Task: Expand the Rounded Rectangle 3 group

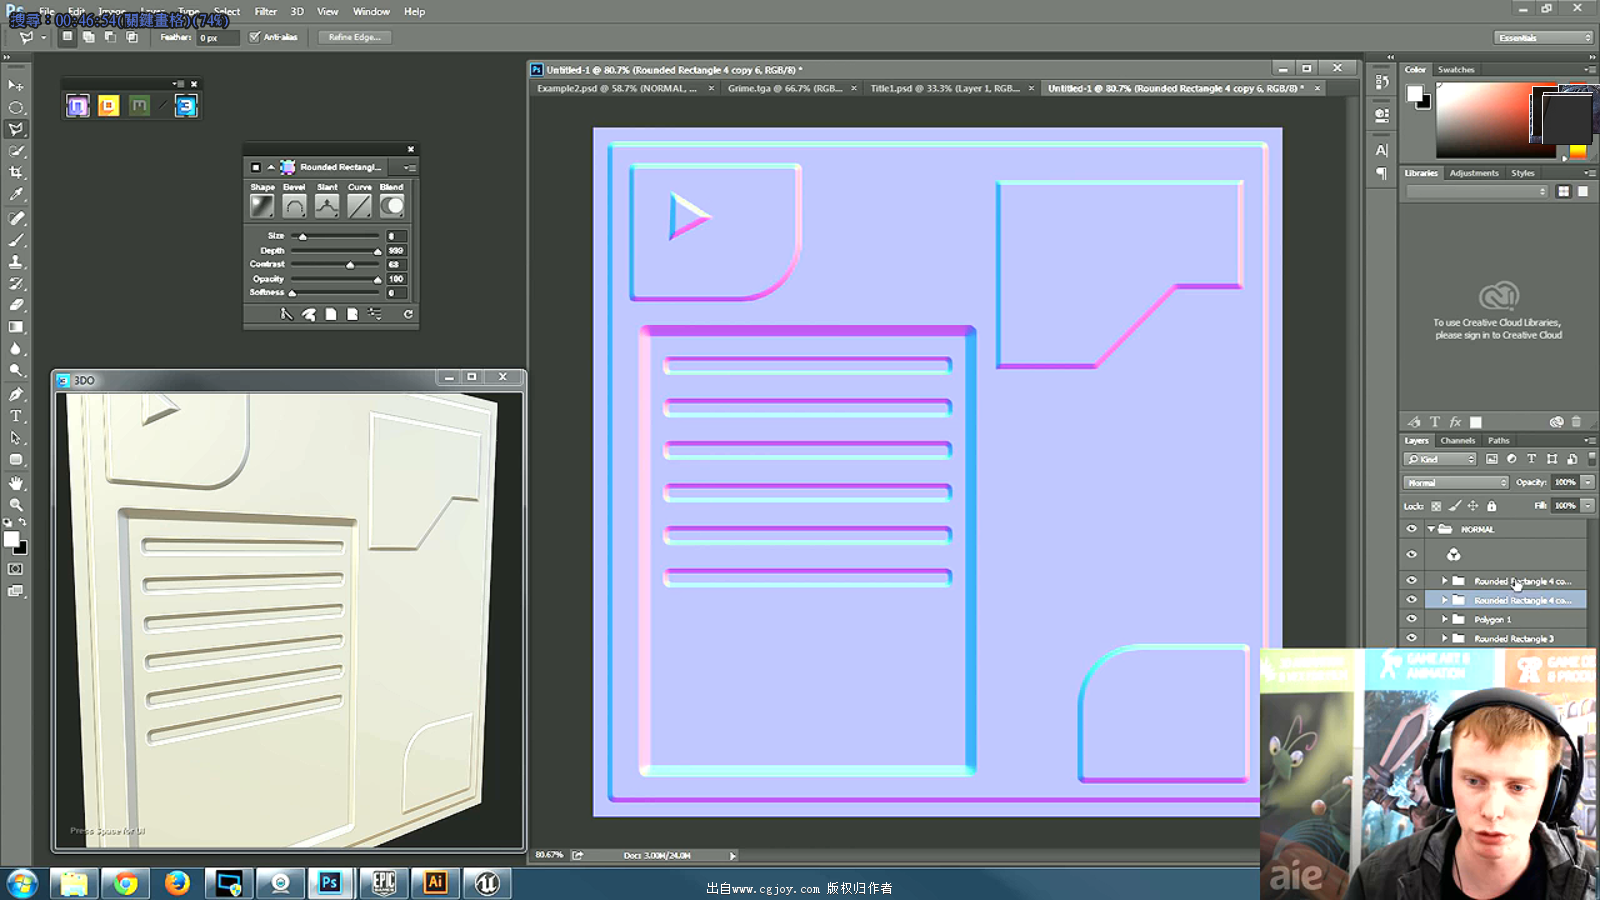Action: pos(1444,638)
